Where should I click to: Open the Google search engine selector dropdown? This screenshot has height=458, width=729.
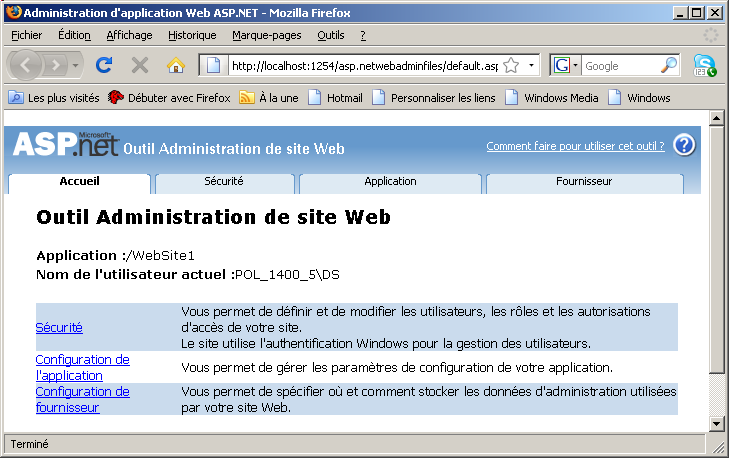tap(565, 65)
